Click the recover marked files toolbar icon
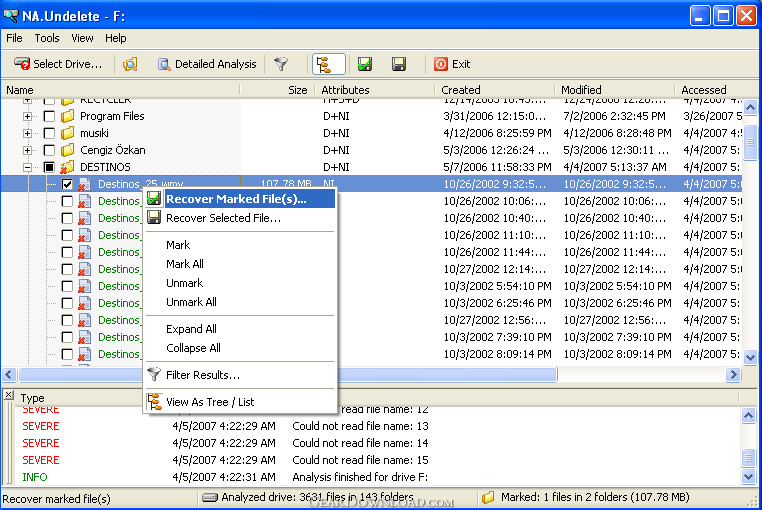 (x=364, y=64)
